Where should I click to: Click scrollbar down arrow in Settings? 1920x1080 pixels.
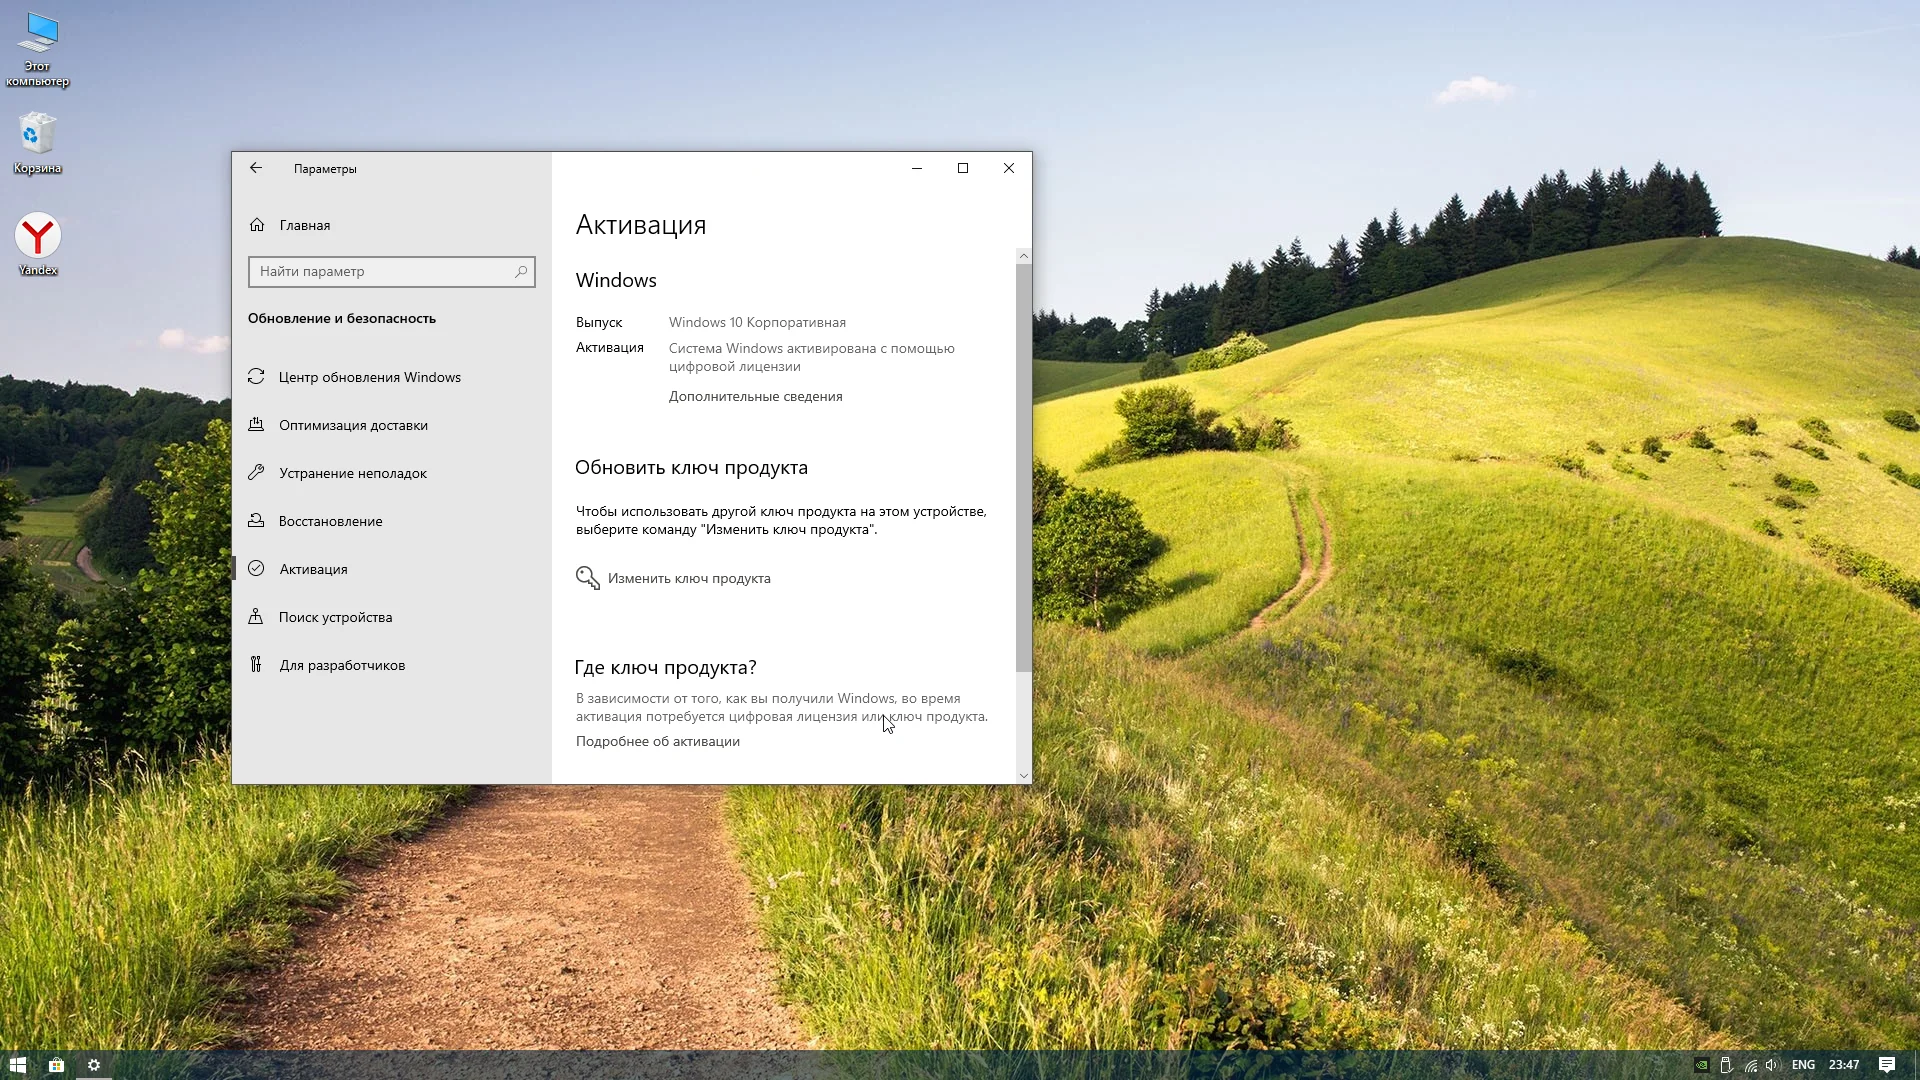[x=1023, y=775]
